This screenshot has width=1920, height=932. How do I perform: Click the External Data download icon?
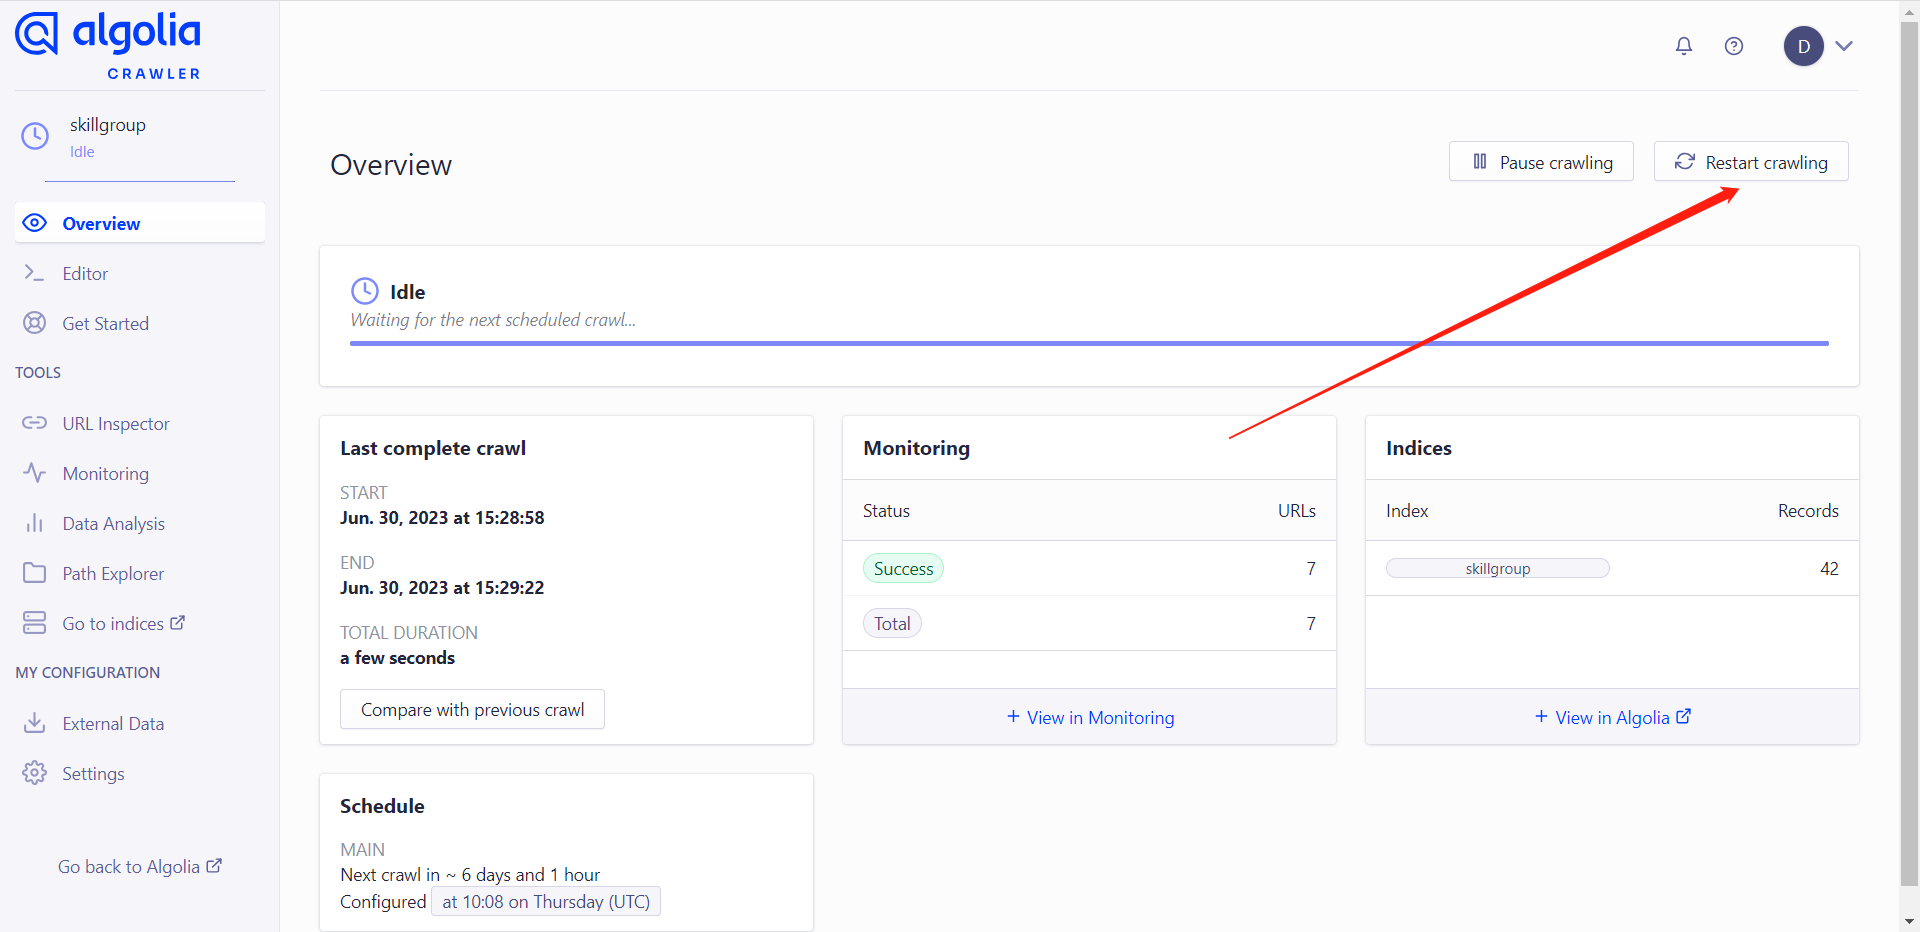coord(35,723)
